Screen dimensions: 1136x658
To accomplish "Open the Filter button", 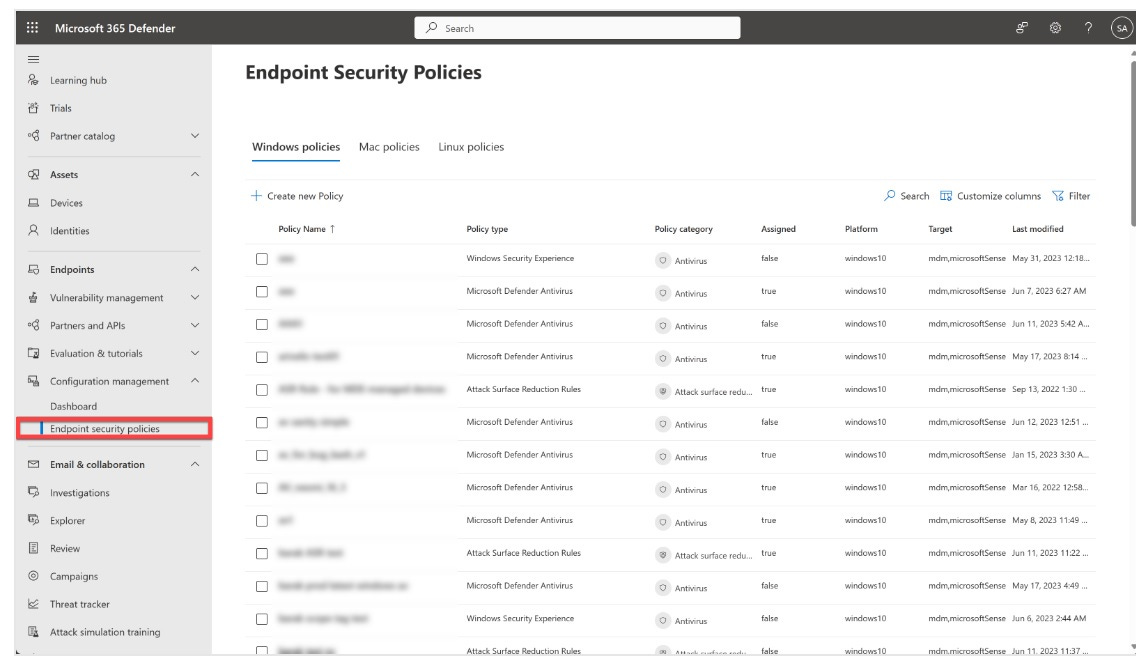I will click(1072, 196).
